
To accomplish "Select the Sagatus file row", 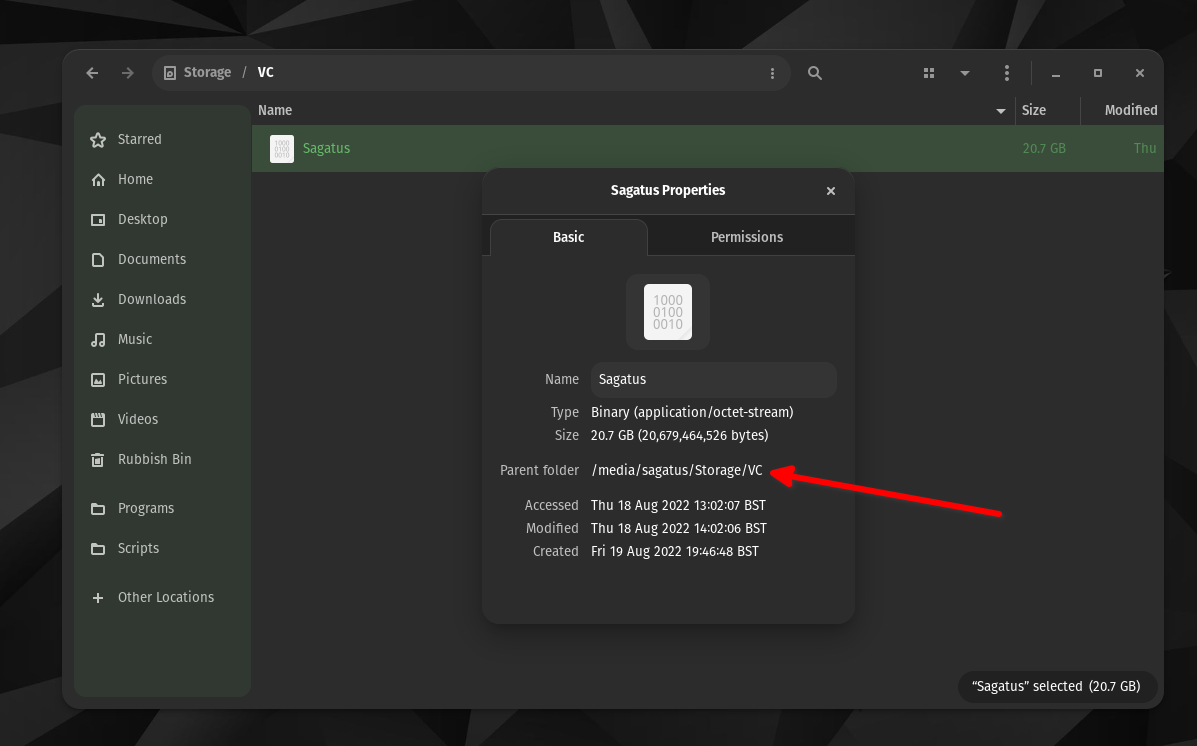I will (708, 148).
